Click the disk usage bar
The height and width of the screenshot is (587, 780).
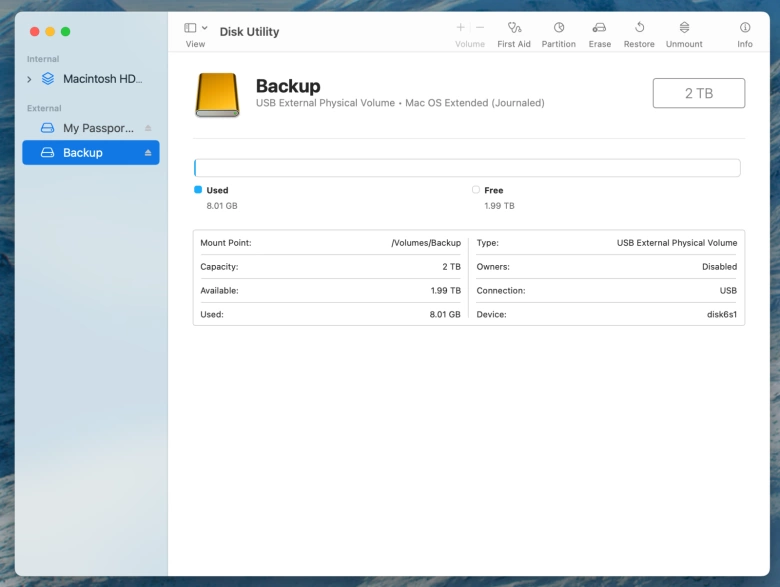pyautogui.click(x=467, y=168)
